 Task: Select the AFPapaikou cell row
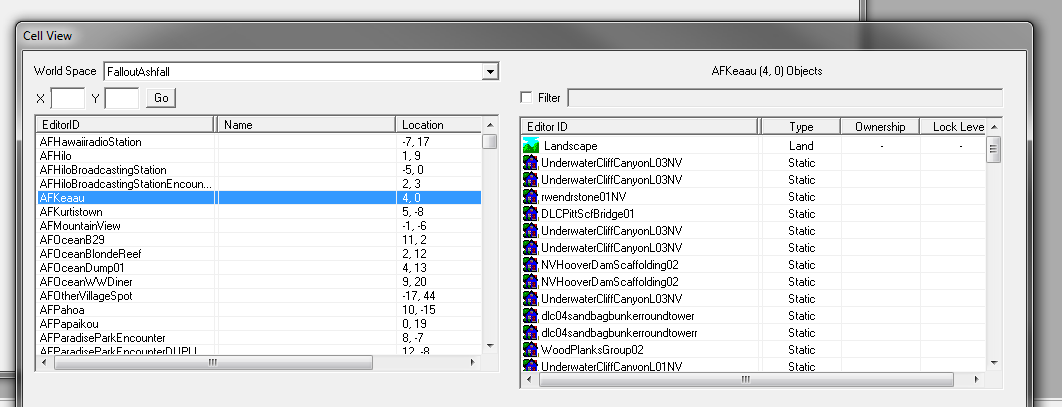[x=259, y=324]
